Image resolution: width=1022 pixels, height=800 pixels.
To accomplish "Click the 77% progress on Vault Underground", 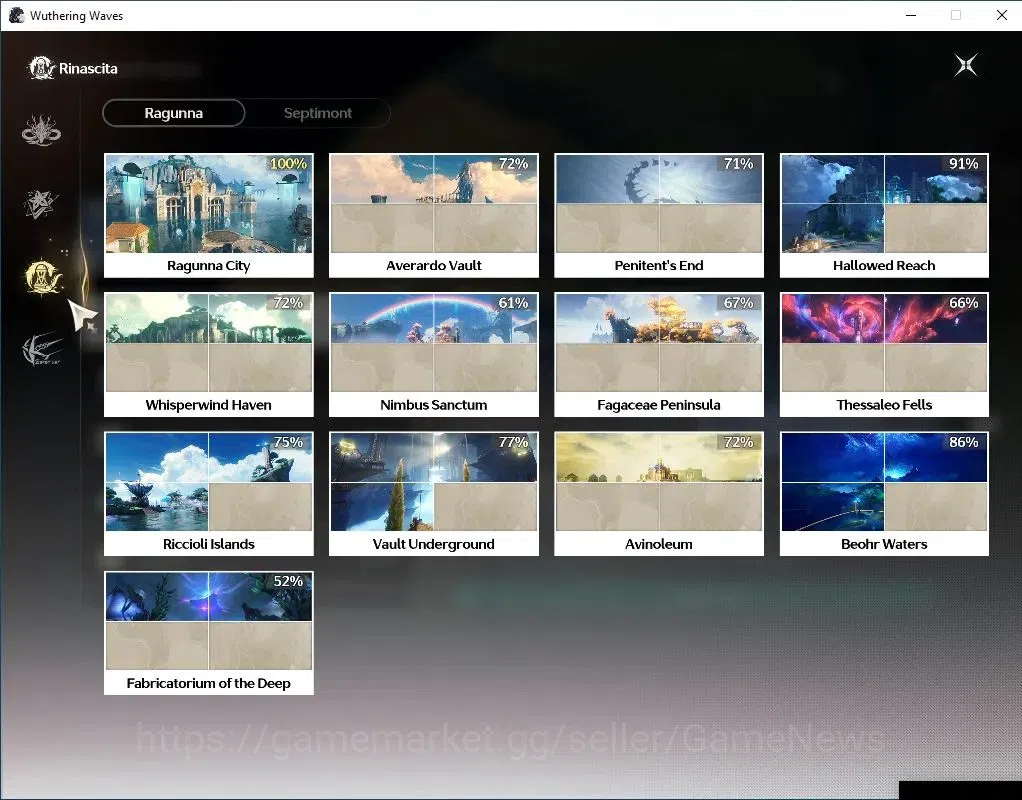I will [513, 442].
